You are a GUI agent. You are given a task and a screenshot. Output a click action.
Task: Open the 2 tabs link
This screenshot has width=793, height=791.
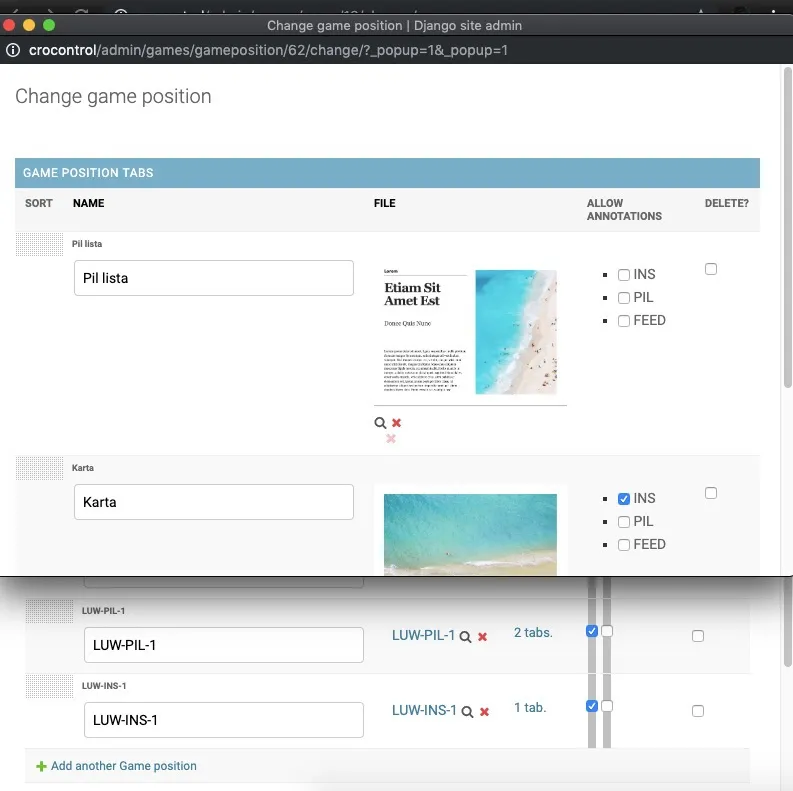tap(533, 633)
